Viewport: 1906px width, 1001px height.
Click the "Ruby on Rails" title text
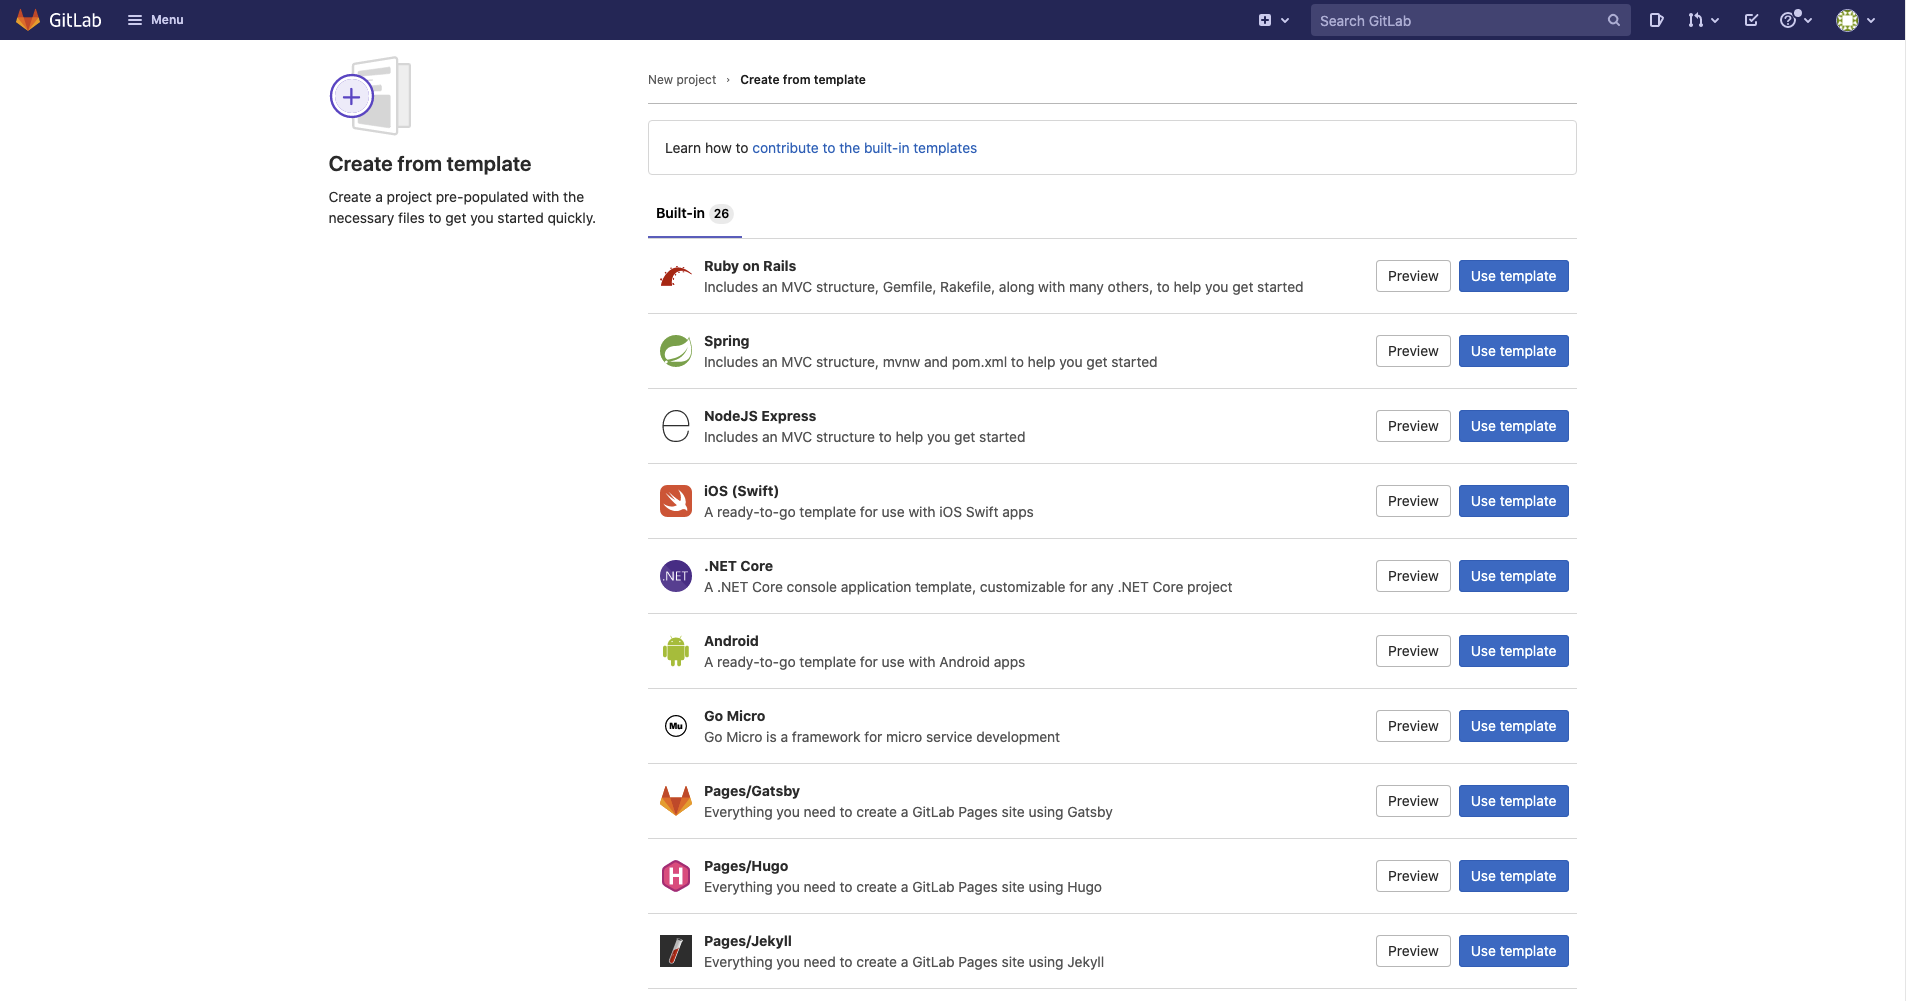coord(750,266)
